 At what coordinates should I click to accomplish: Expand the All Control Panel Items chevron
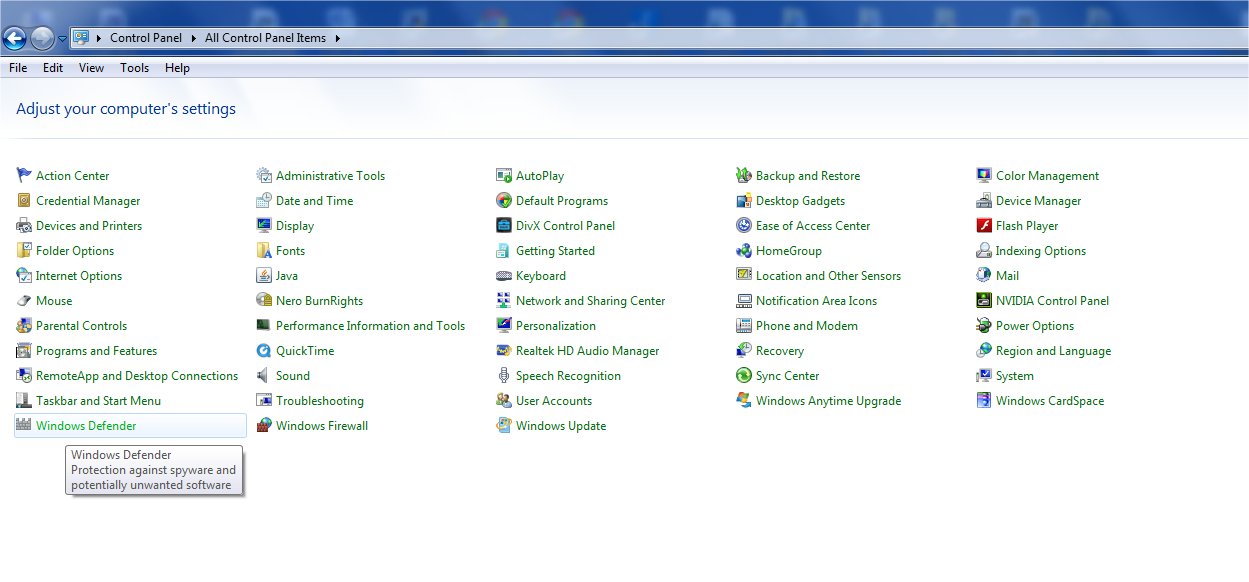click(337, 37)
